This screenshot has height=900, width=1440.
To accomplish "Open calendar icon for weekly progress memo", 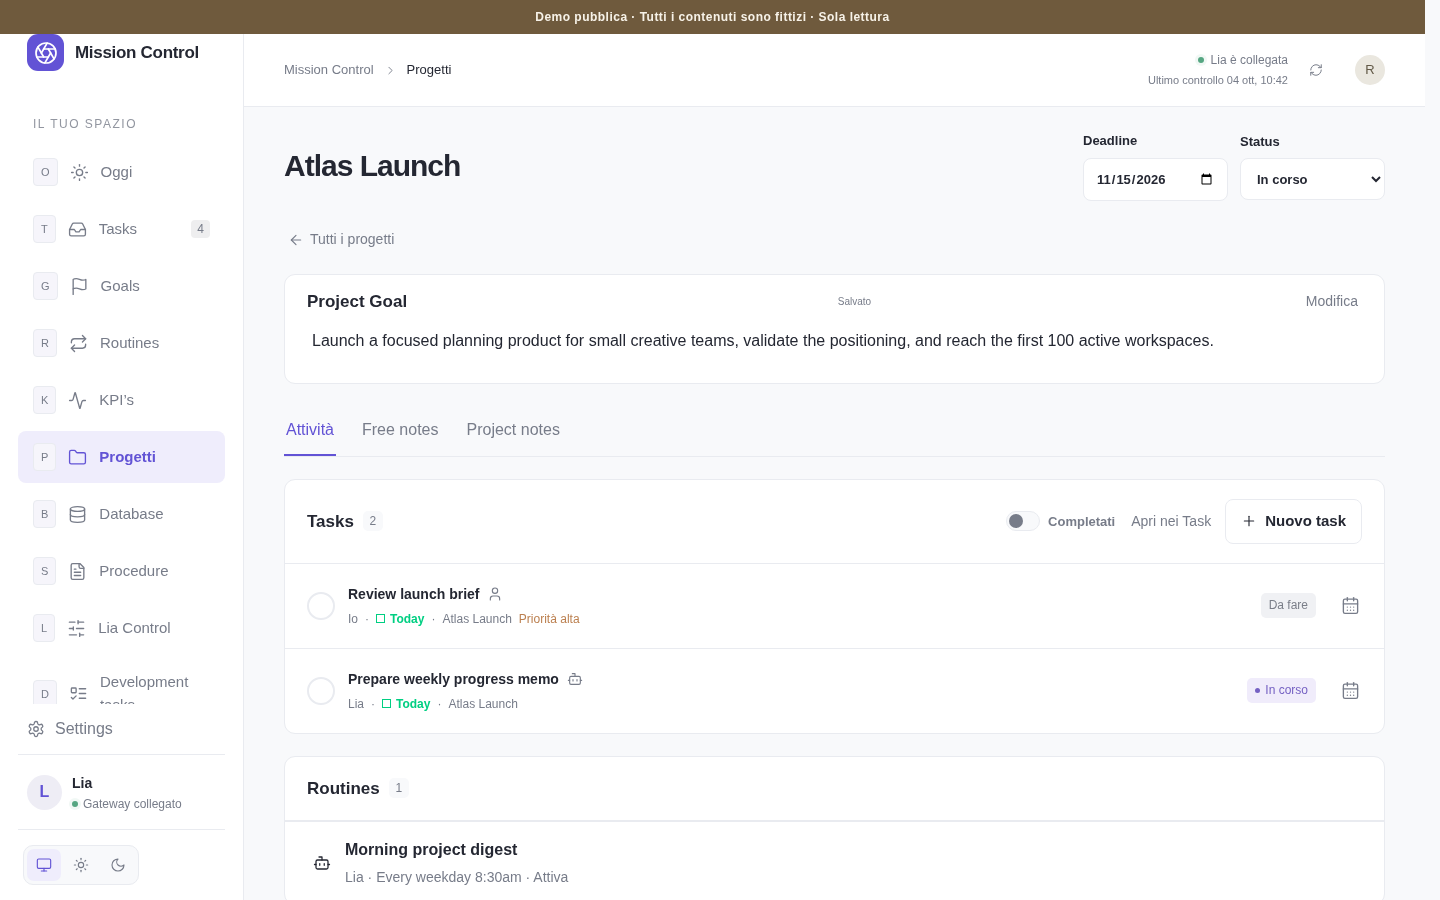I will coord(1350,691).
